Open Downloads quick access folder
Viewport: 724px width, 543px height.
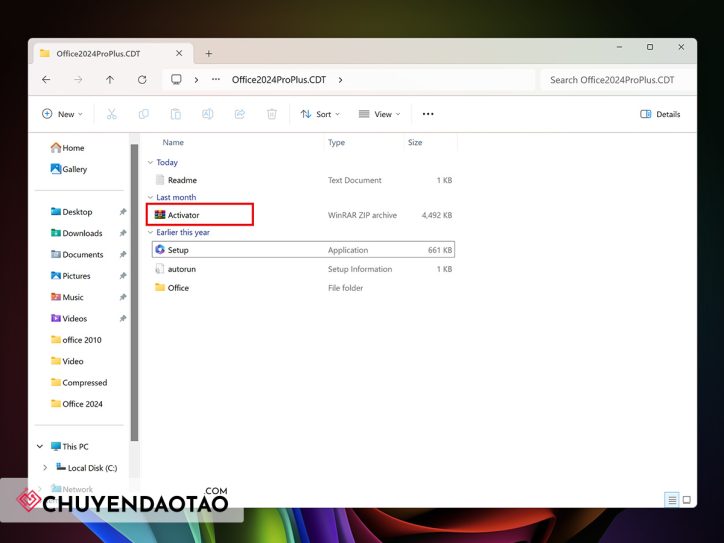(77, 233)
